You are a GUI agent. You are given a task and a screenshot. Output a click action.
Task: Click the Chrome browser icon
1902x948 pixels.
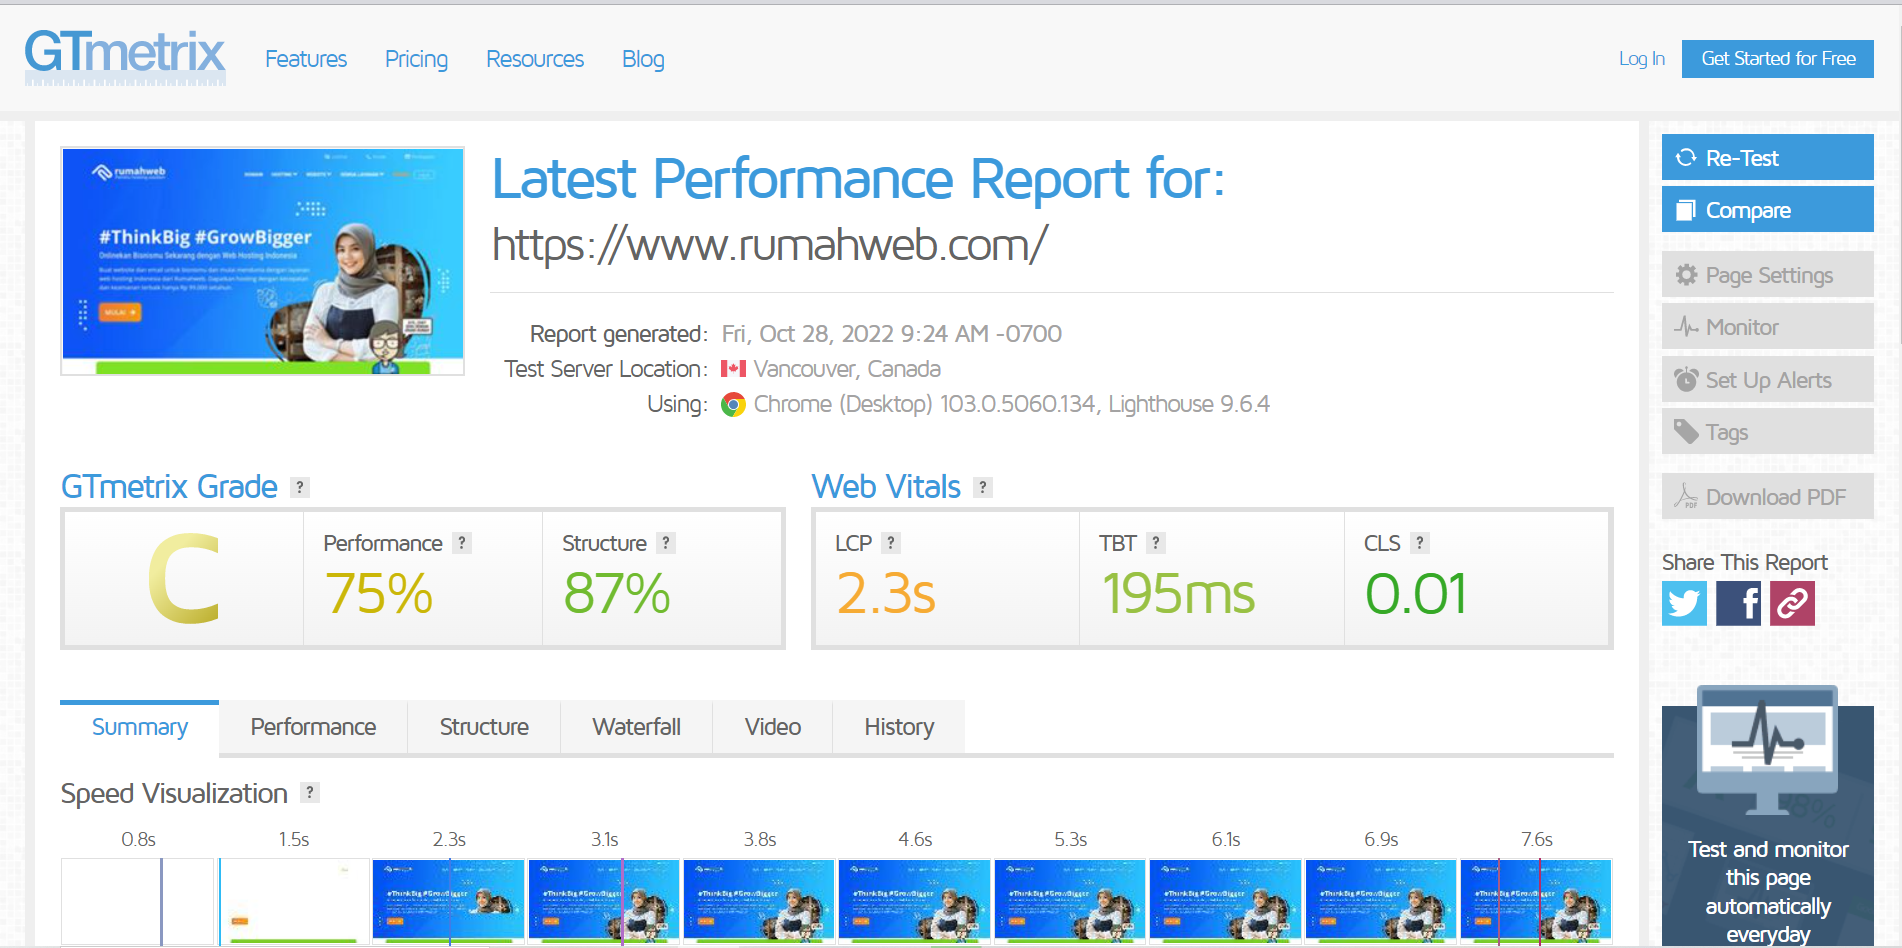click(733, 405)
